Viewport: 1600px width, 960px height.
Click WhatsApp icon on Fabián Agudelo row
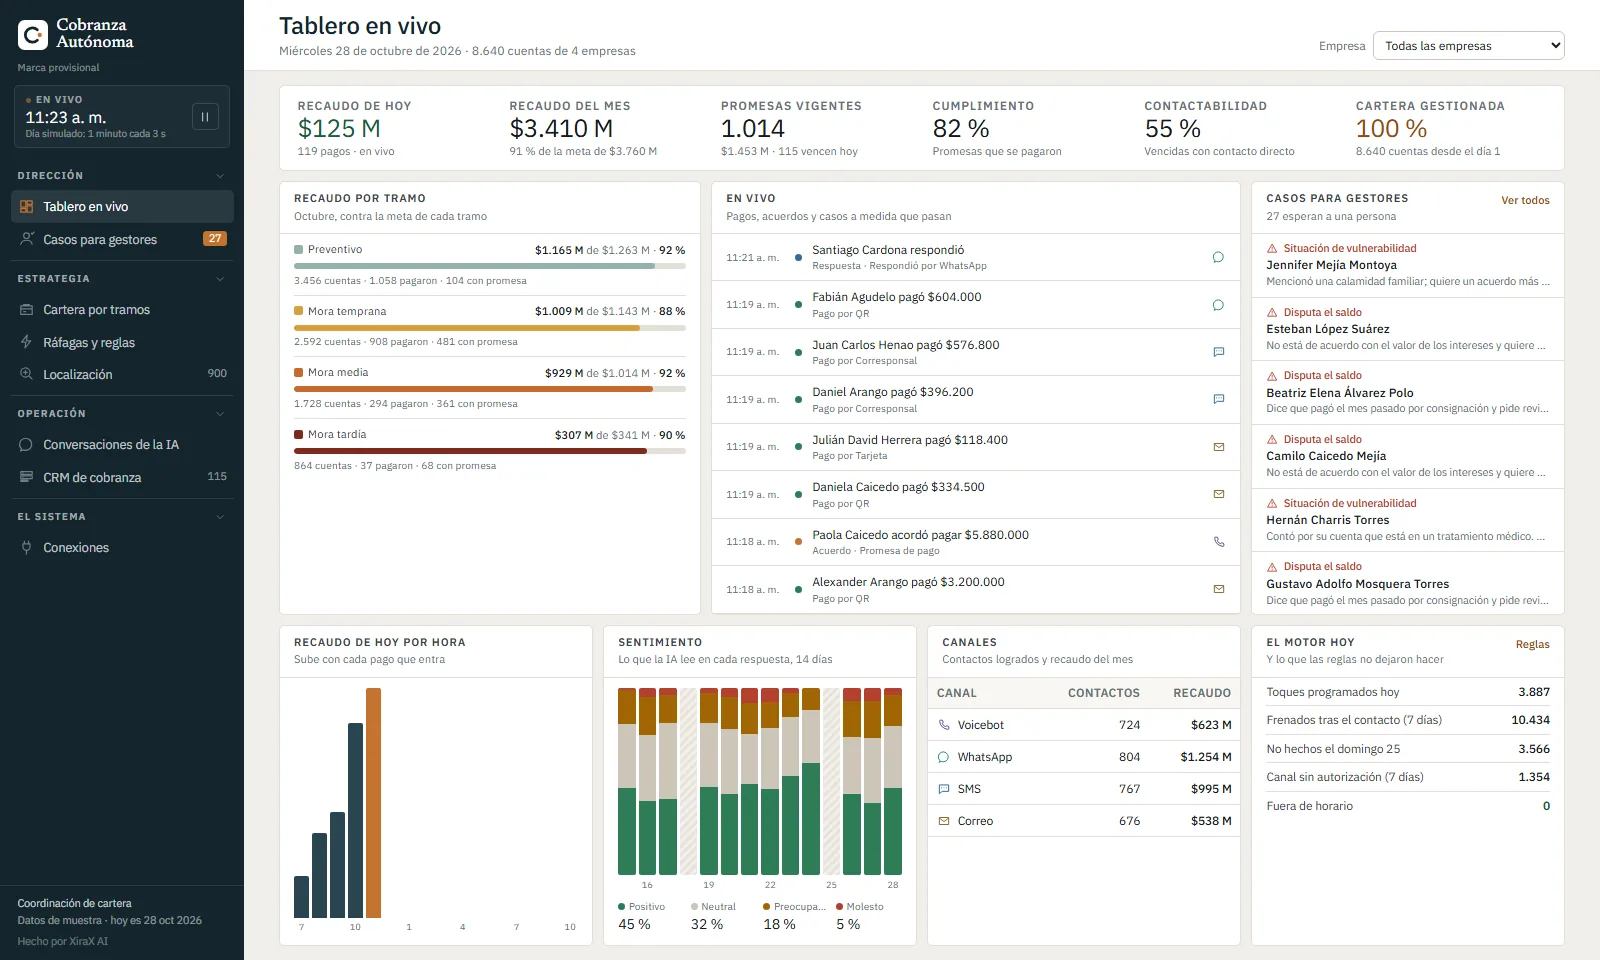click(1218, 305)
